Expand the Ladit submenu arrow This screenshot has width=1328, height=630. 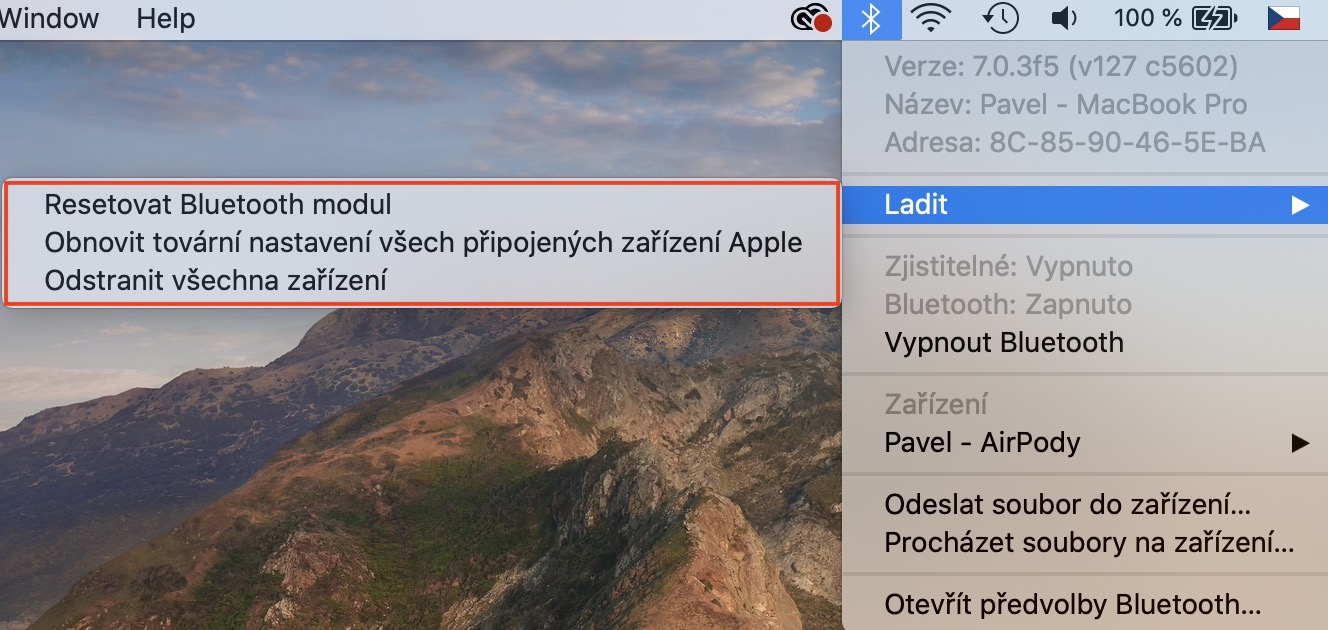pyautogui.click(x=1299, y=205)
